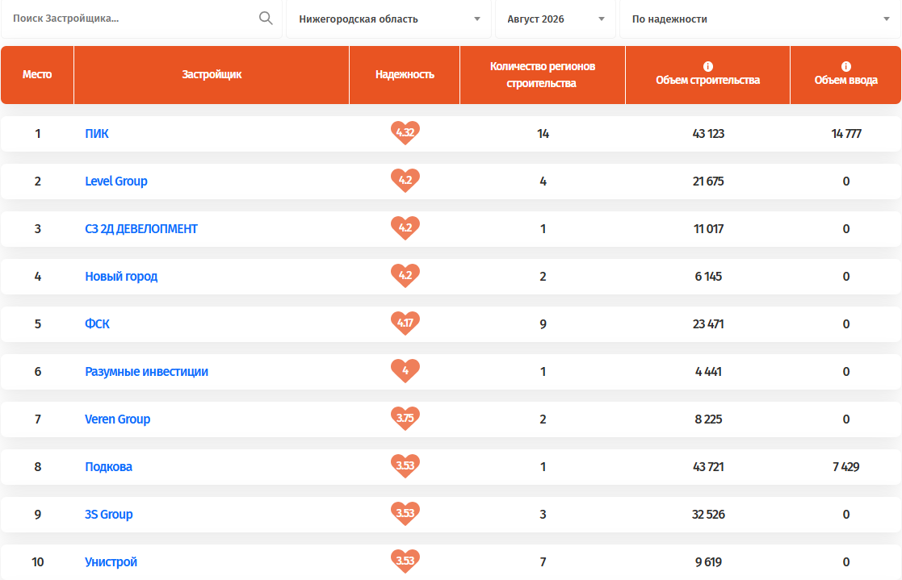Click the value 9 619 for Унистрой
This screenshot has height=580, width=902.
pyautogui.click(x=708, y=562)
